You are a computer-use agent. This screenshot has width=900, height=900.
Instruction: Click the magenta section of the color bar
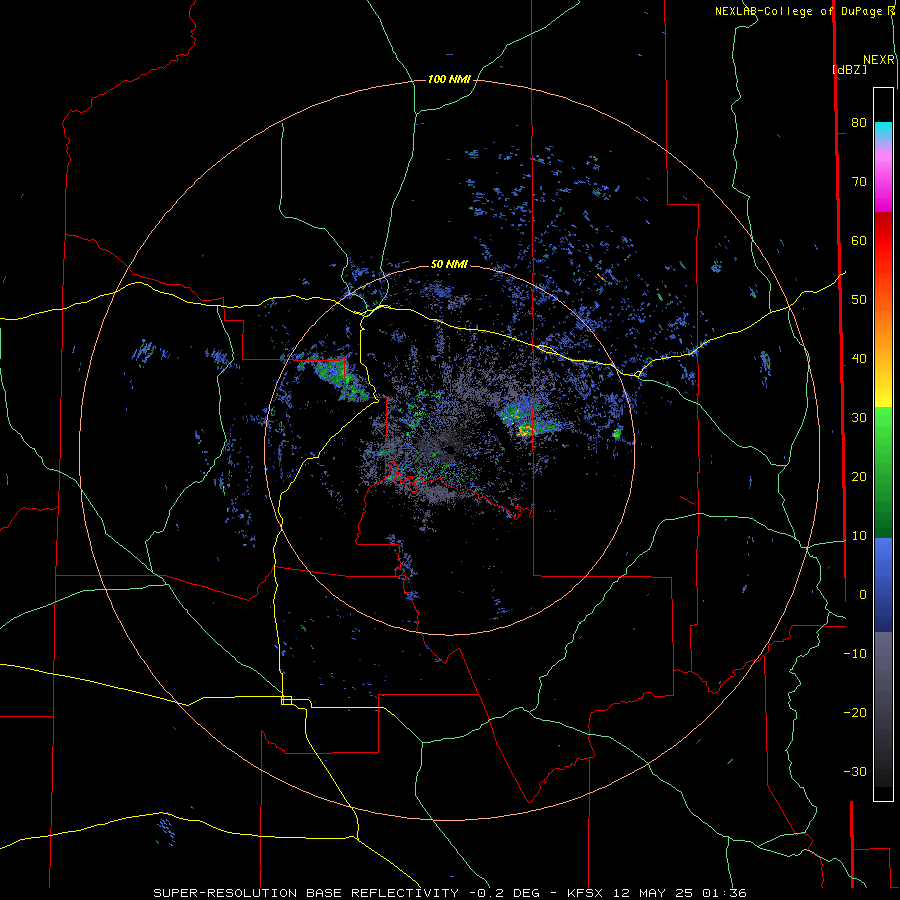pyautogui.click(x=883, y=189)
